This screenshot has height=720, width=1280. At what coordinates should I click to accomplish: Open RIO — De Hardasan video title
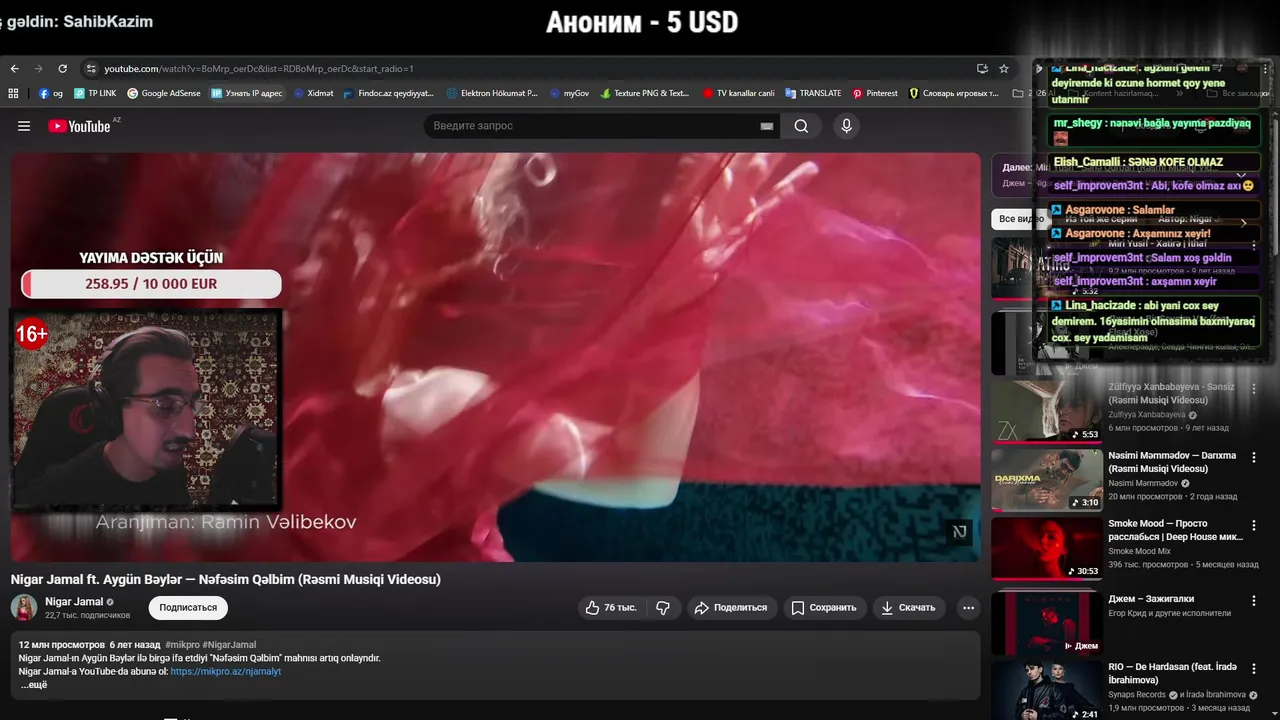click(1173, 672)
